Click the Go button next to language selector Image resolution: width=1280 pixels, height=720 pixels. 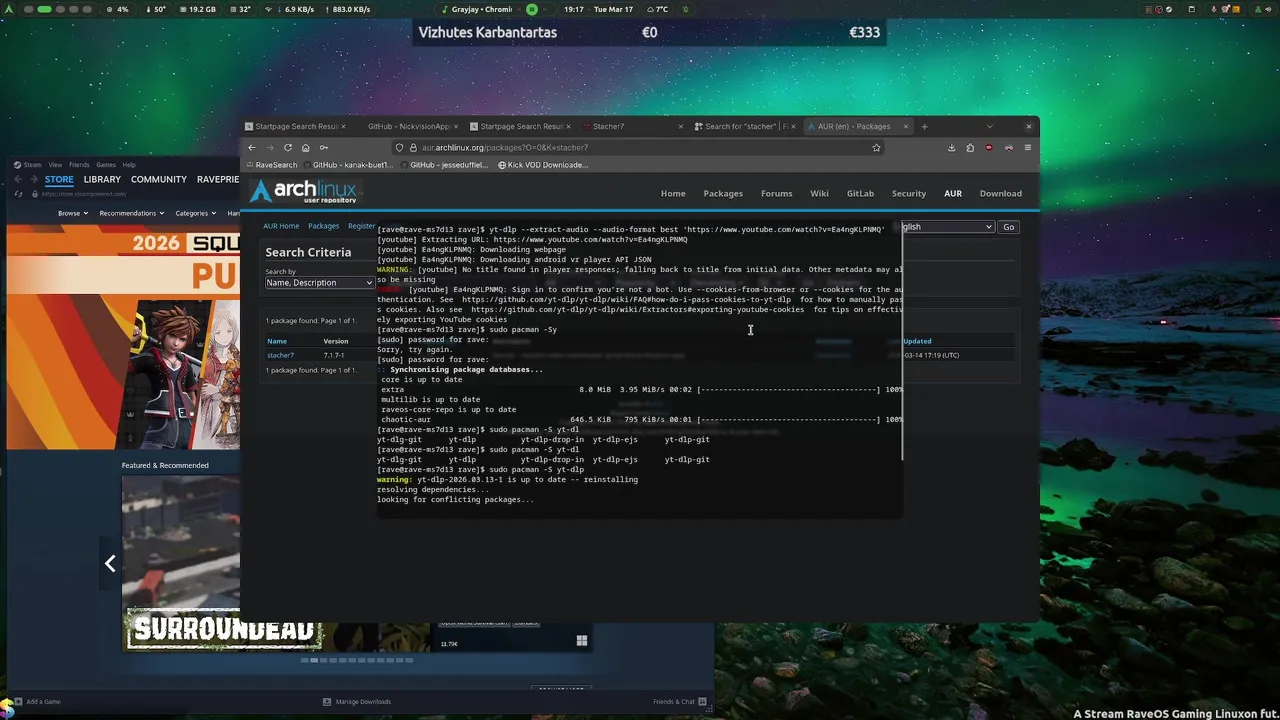coord(1008,227)
